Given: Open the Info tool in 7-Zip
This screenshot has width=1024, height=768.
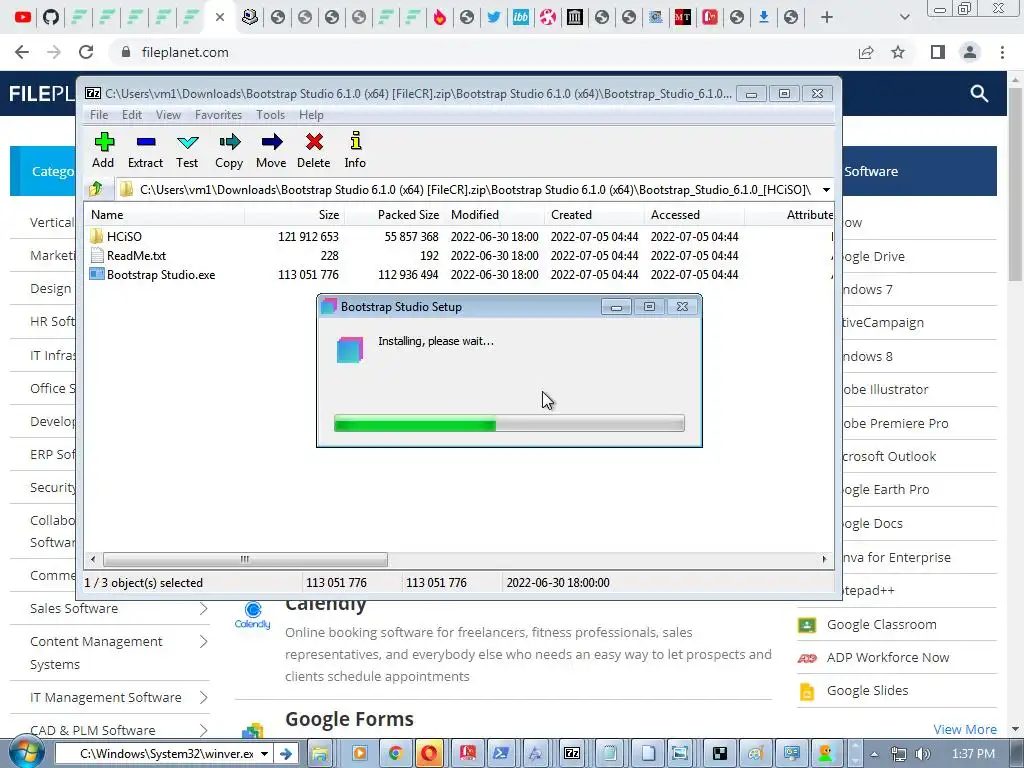Looking at the screenshot, I should 355,150.
